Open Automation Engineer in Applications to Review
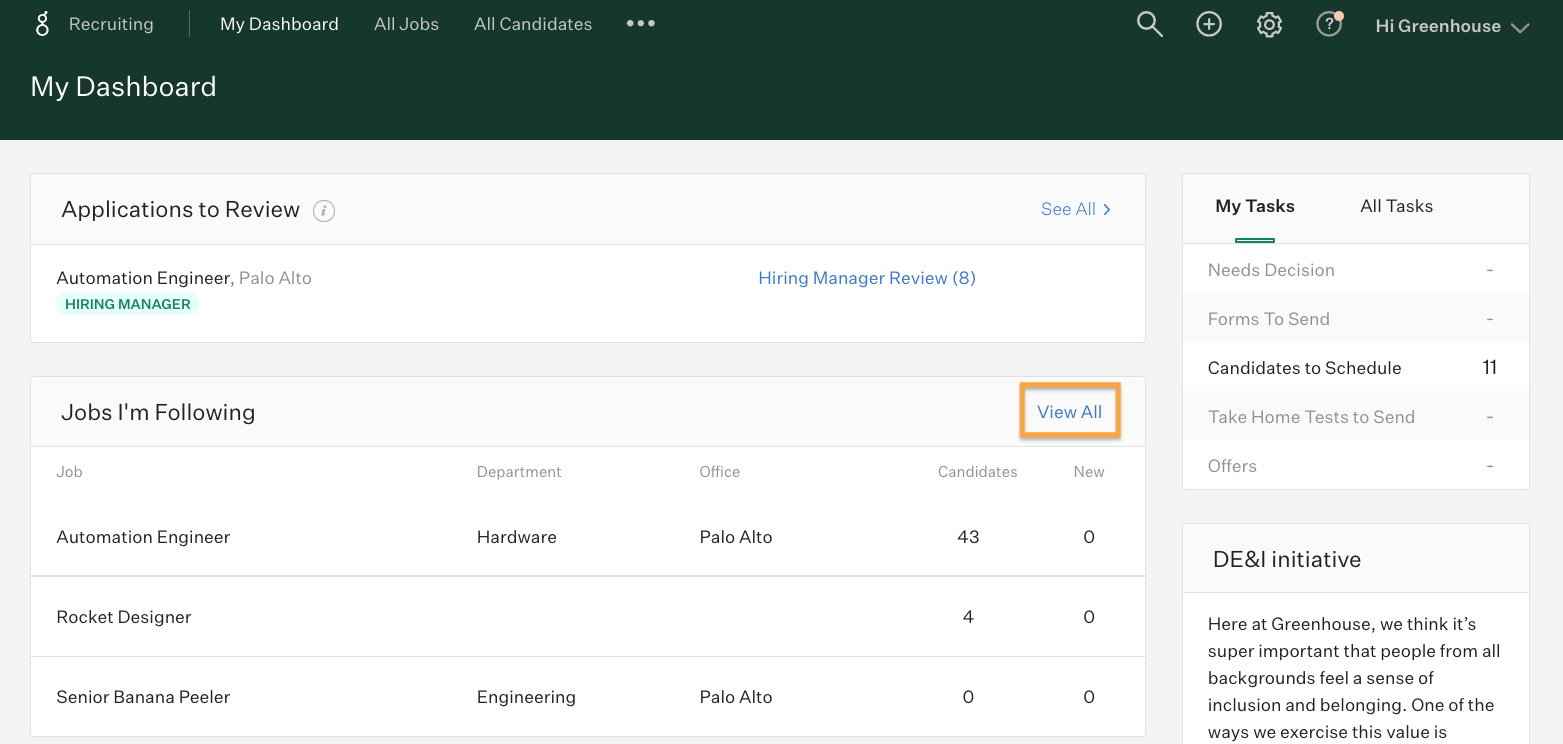1563x744 pixels. click(x=144, y=278)
